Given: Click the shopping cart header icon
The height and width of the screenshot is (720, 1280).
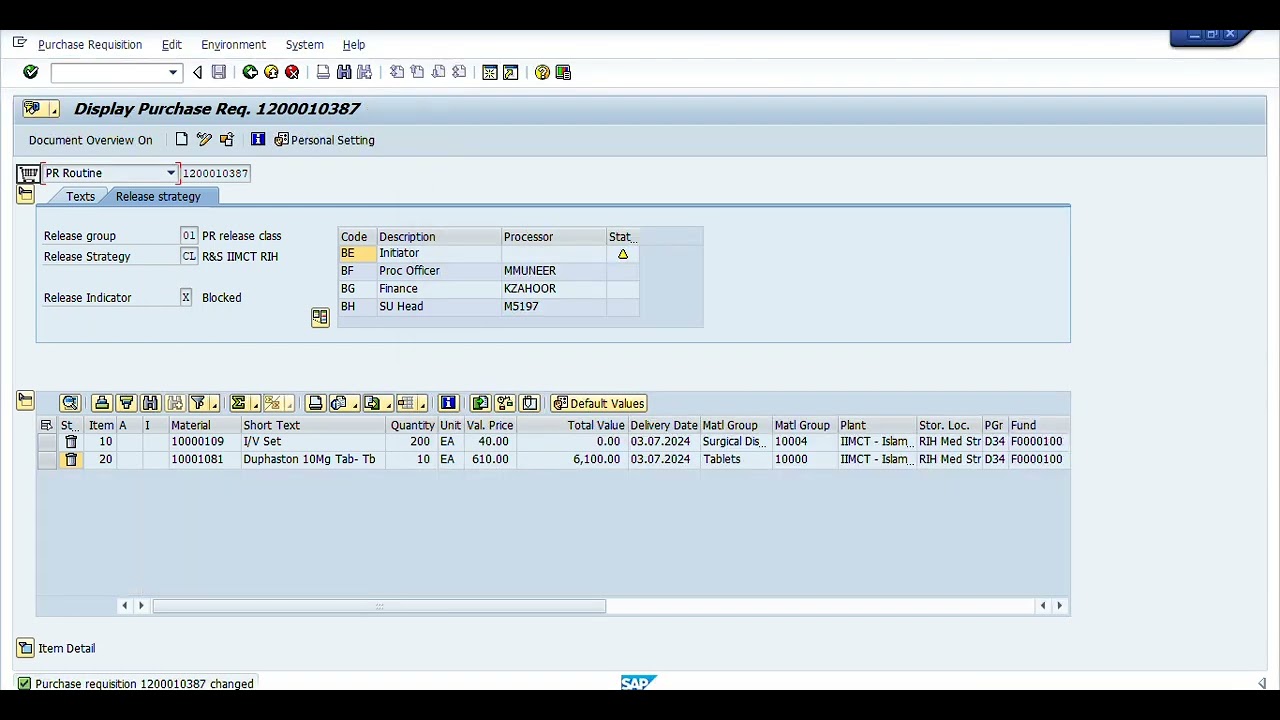Looking at the screenshot, I should (28, 174).
